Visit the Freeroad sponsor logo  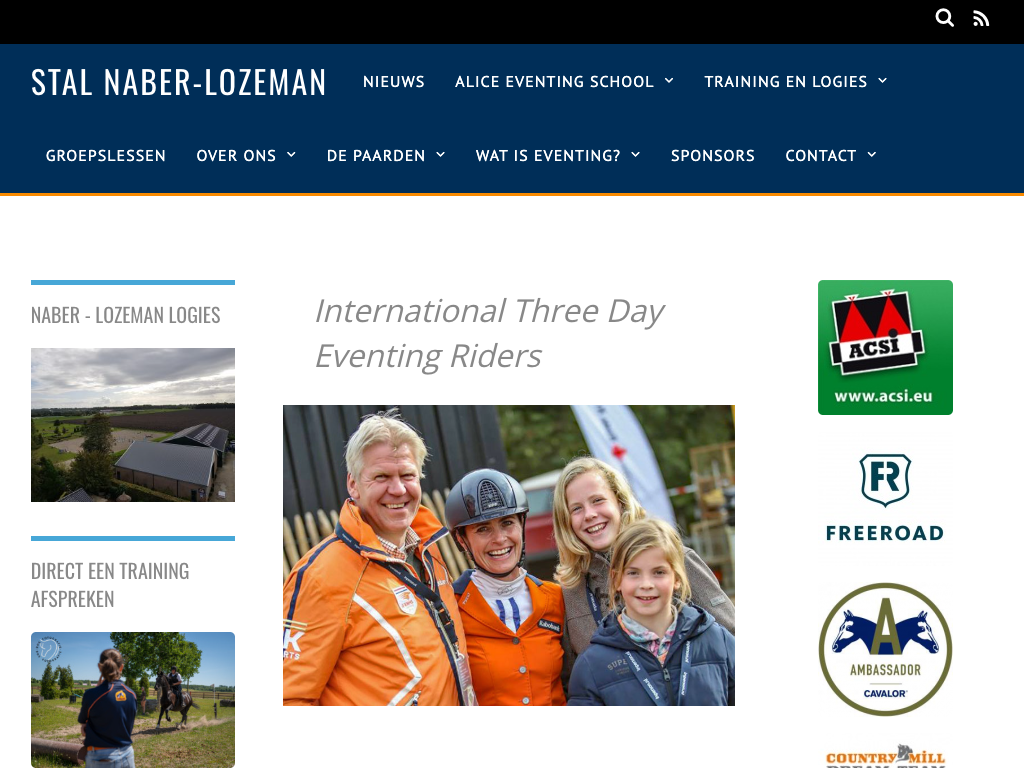885,498
